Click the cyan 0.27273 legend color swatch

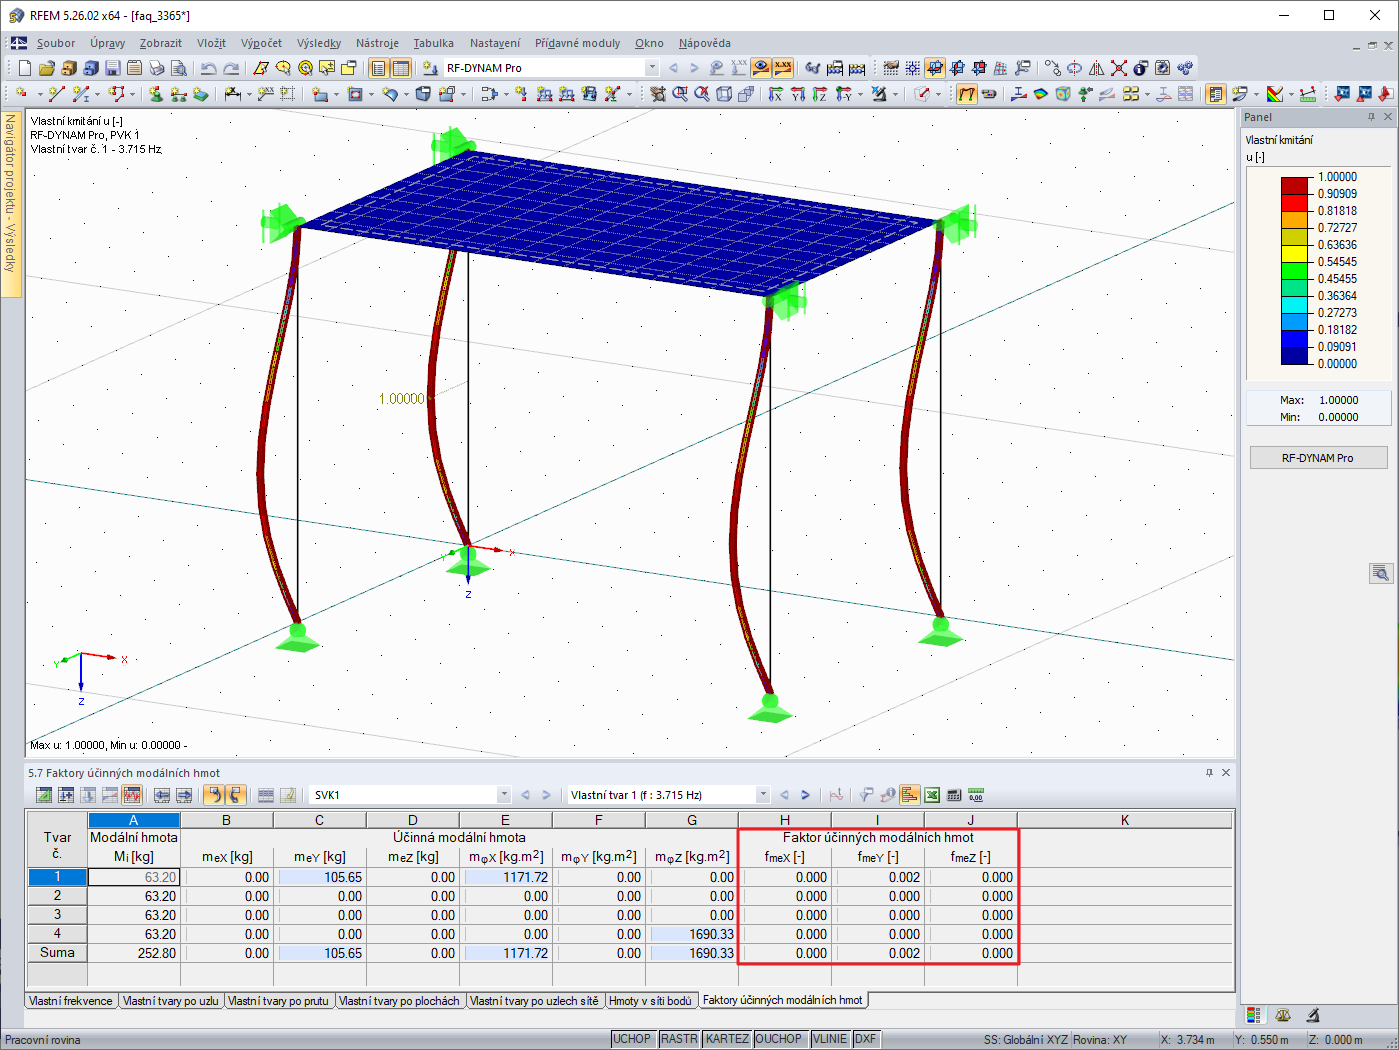tap(1295, 304)
